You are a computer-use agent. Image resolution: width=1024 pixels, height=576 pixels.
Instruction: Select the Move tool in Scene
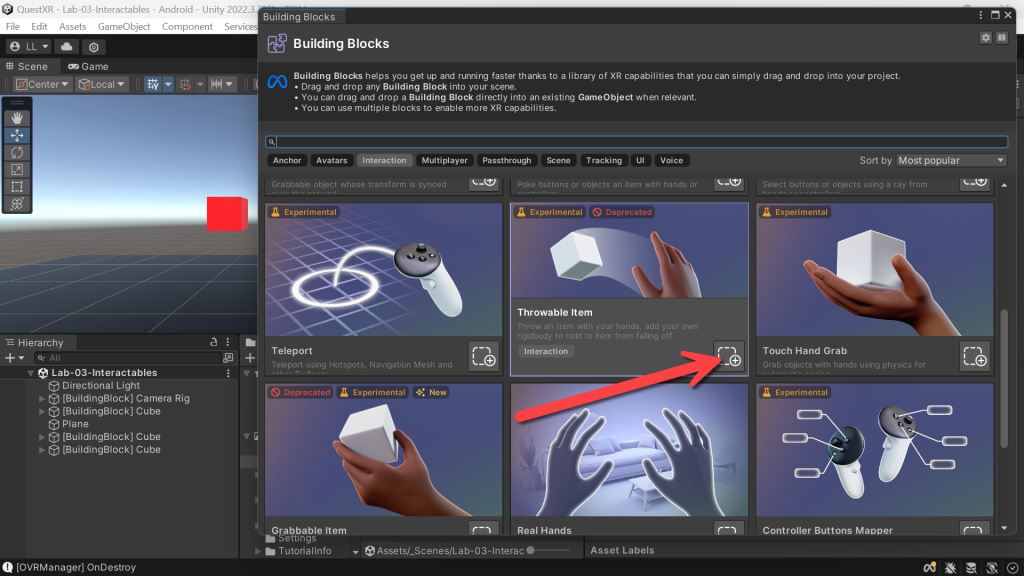pos(17,135)
